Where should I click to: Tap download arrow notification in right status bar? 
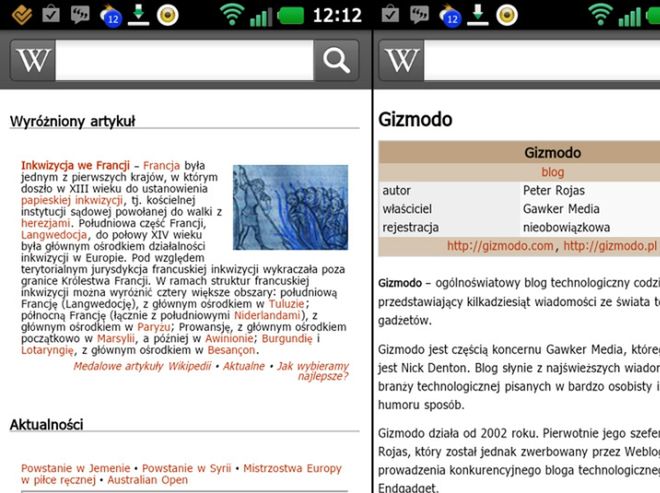[478, 15]
